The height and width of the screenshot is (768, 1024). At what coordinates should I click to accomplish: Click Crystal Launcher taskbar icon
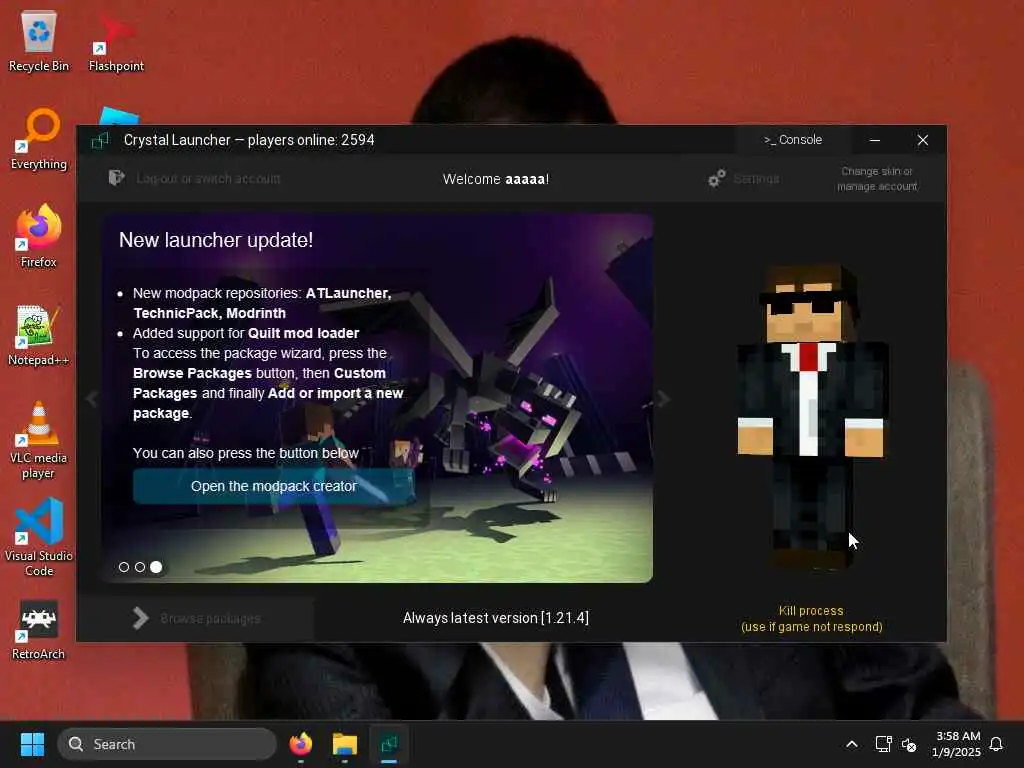click(x=389, y=744)
